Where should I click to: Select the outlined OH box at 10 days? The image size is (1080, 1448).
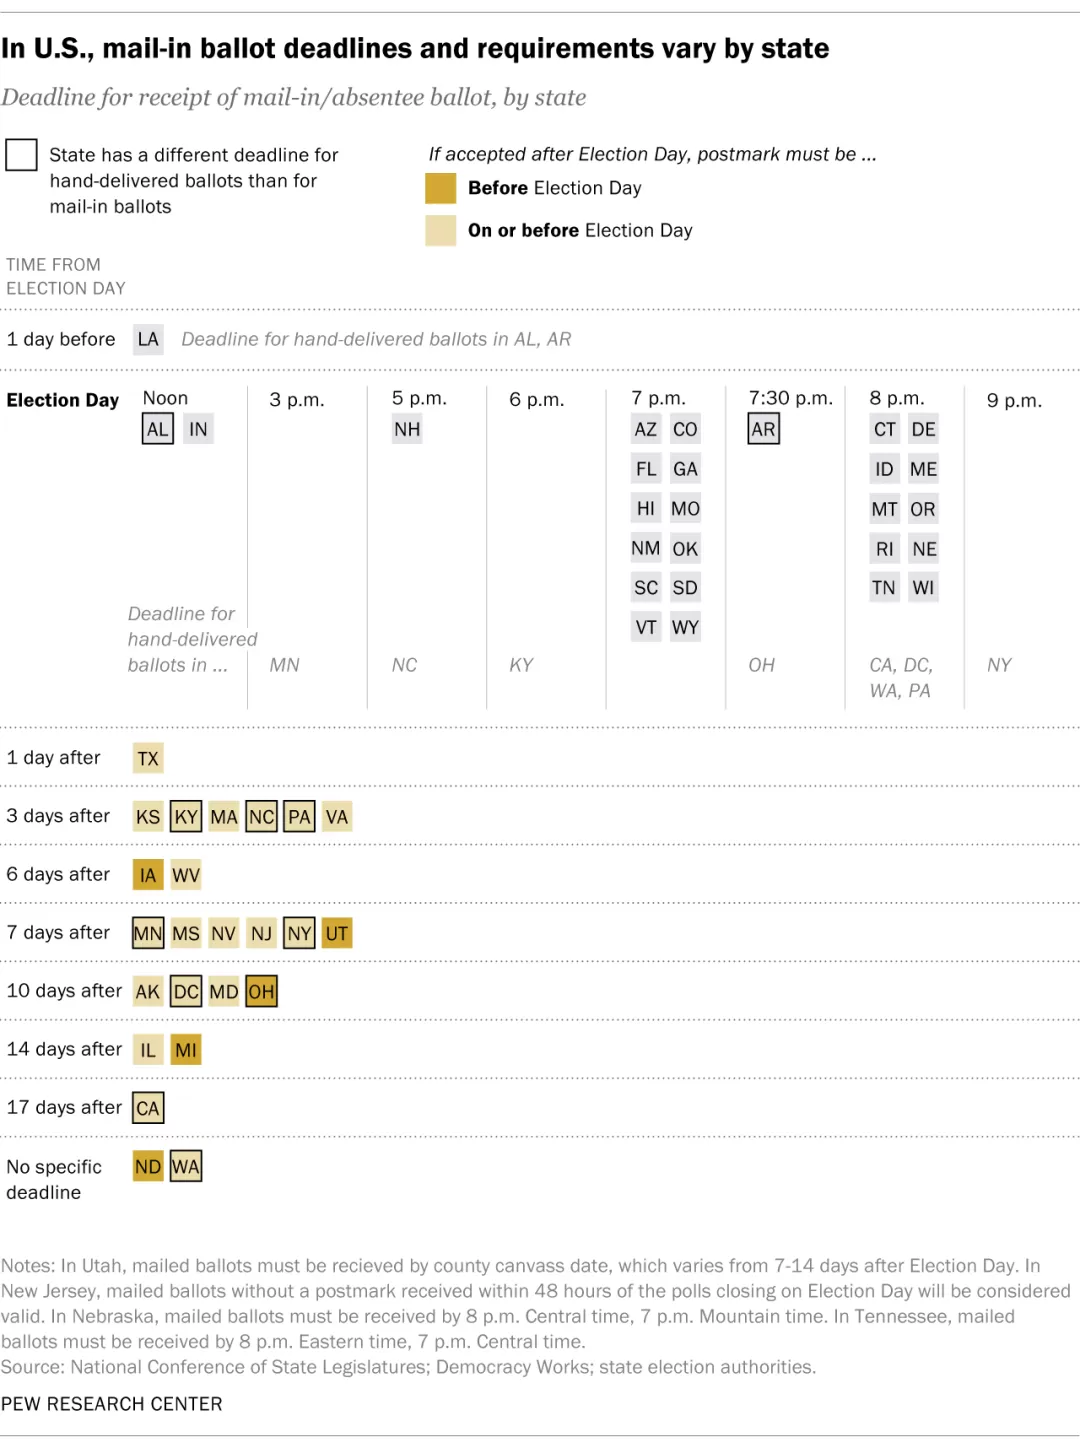tap(261, 992)
